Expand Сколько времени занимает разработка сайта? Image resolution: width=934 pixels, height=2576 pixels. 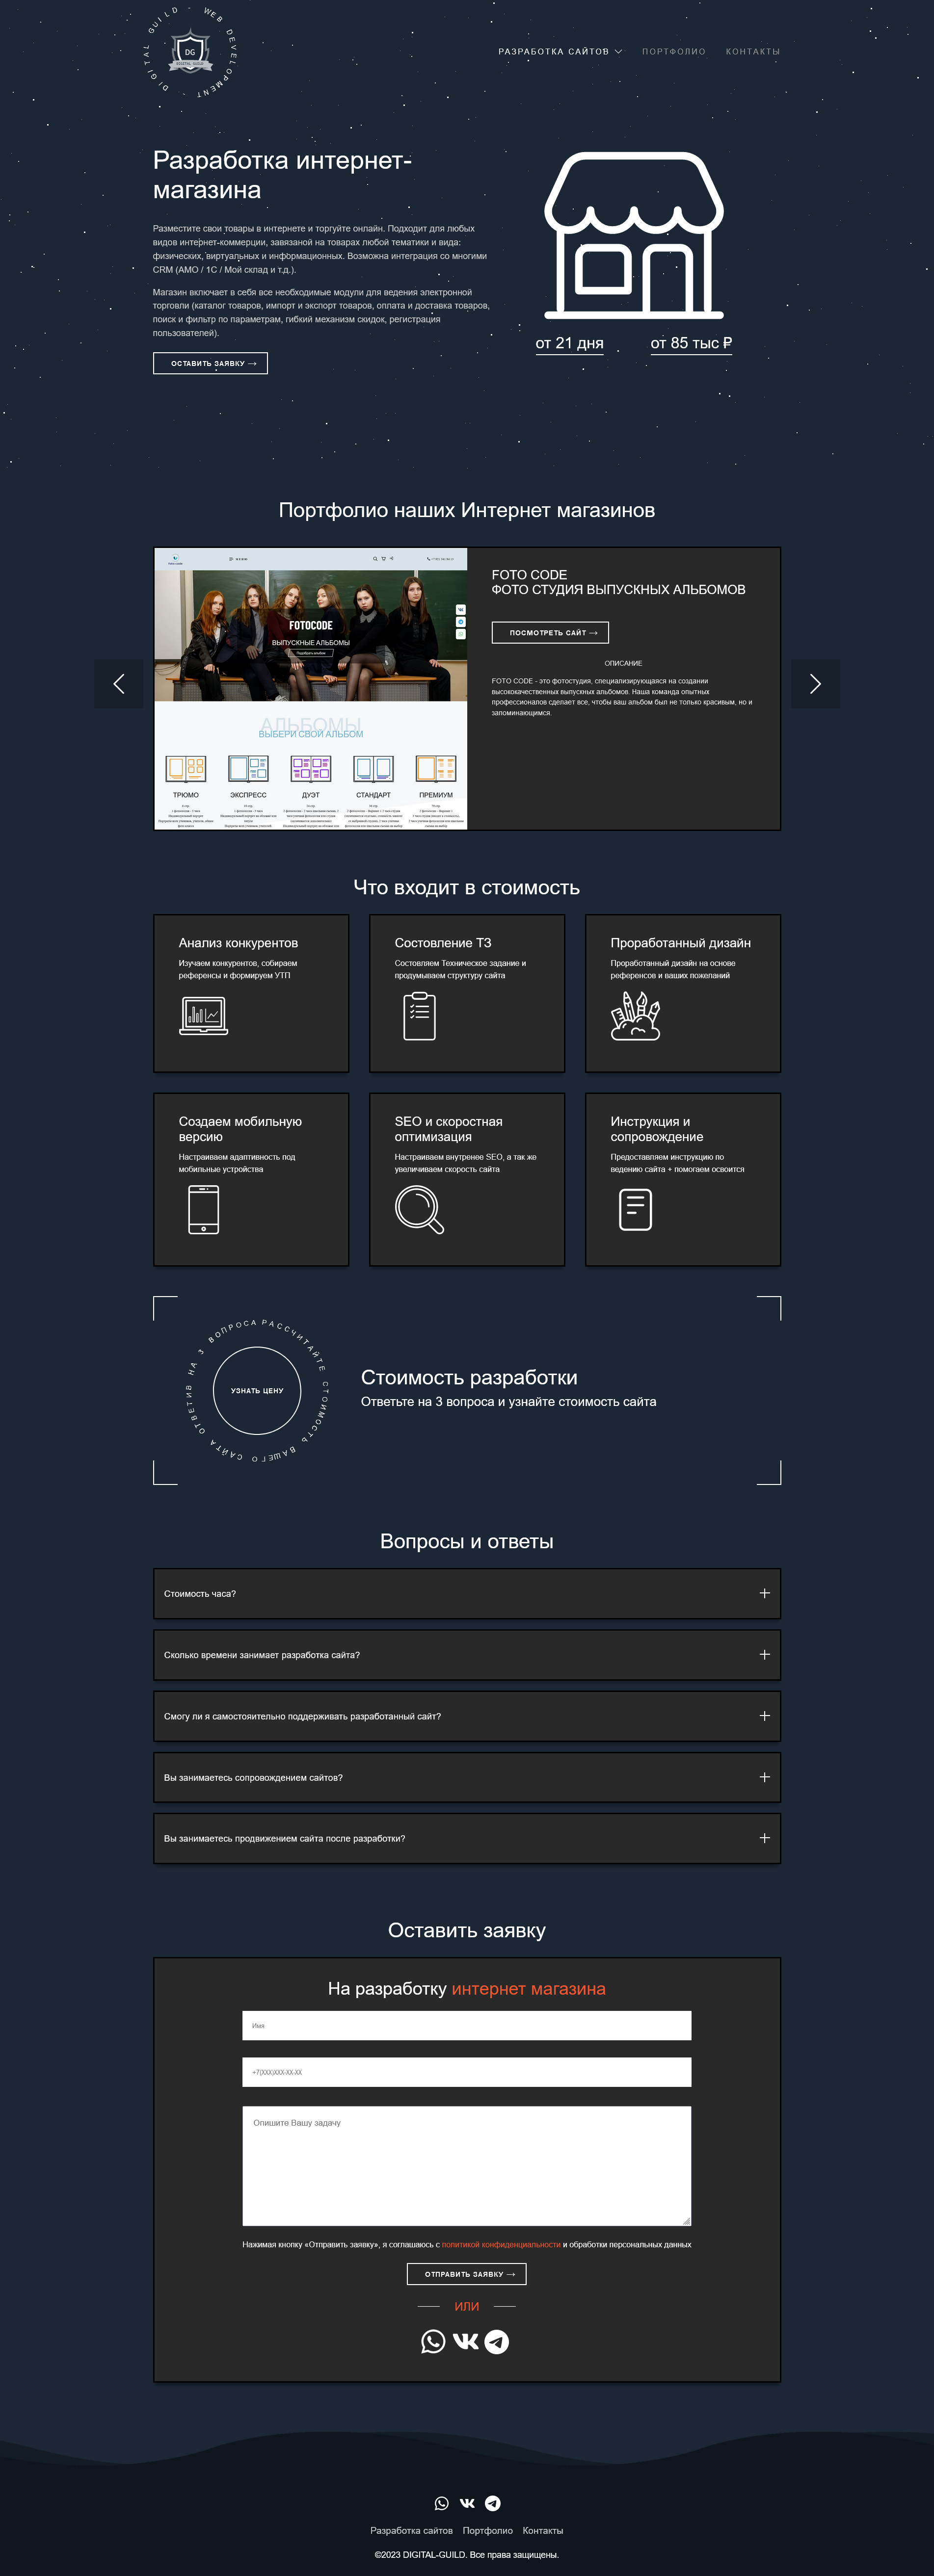[x=467, y=1654]
